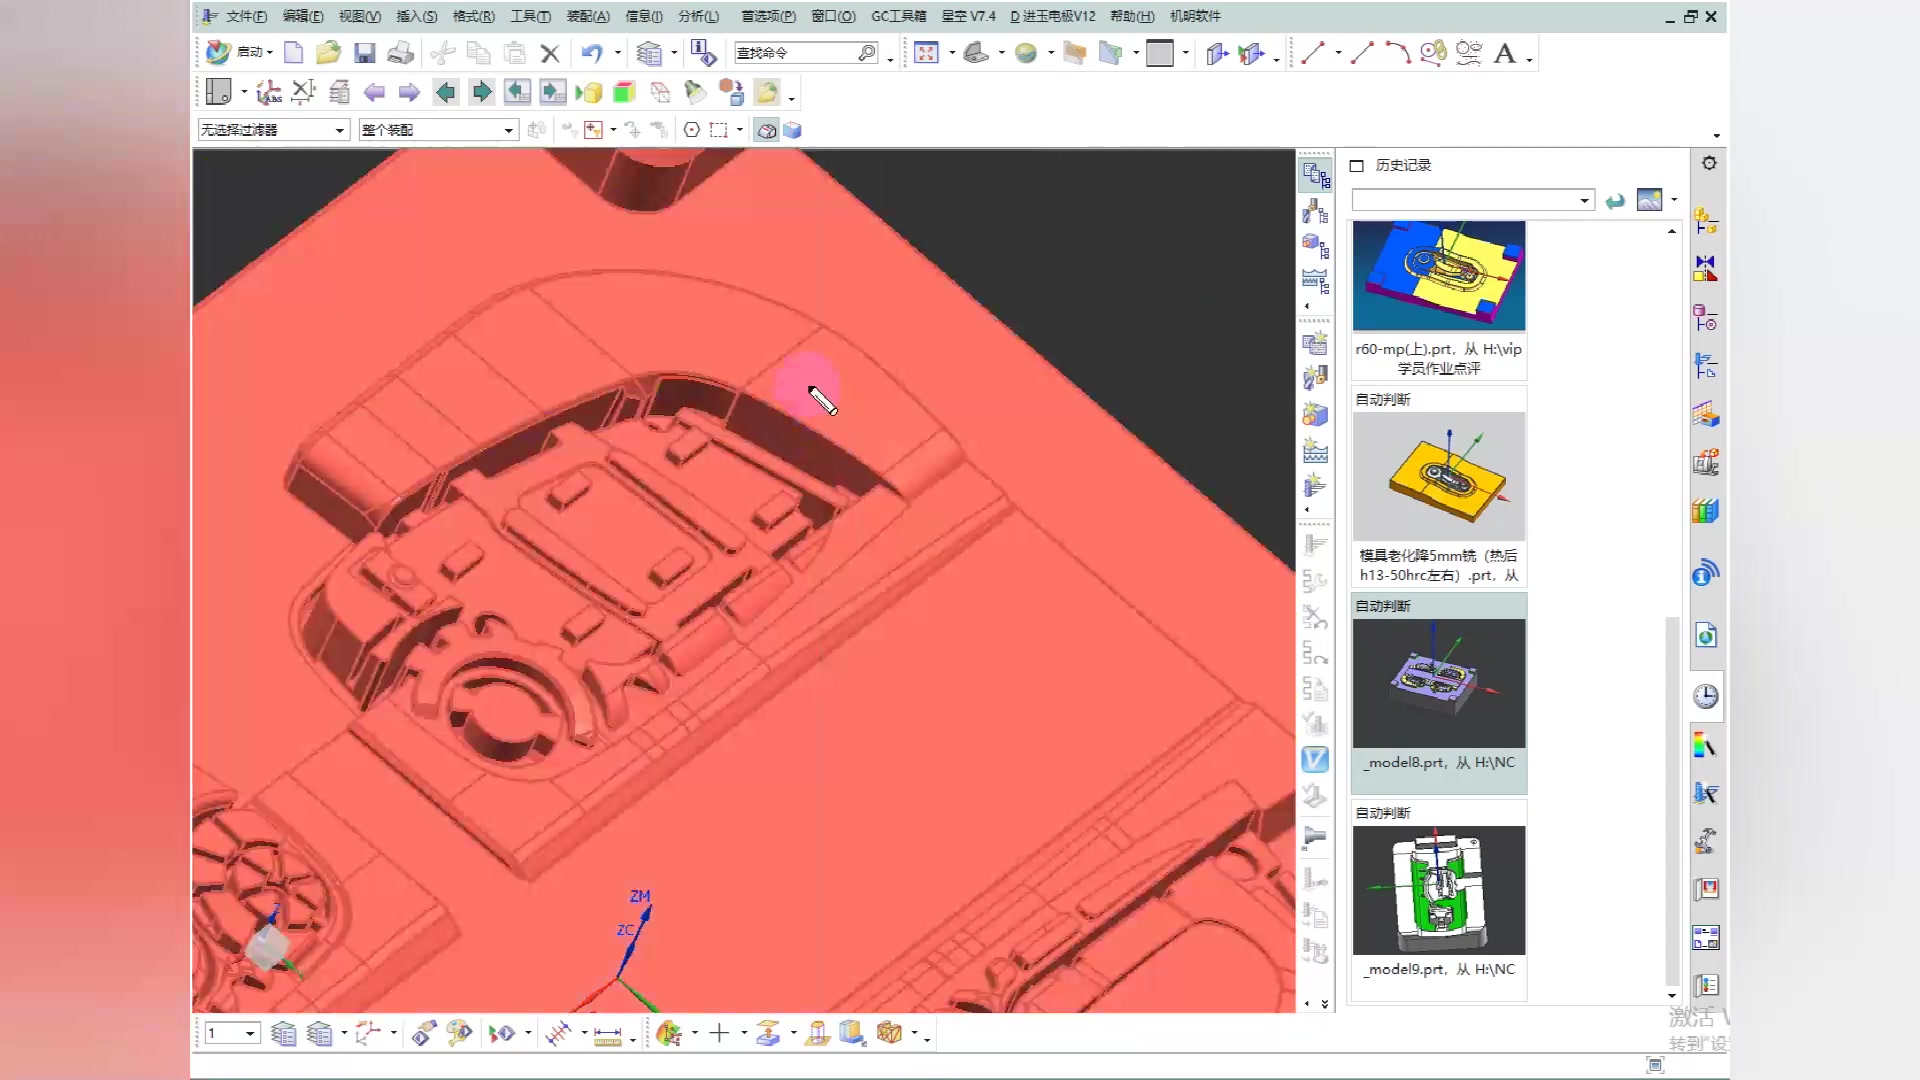Click the Fit view icon

tap(926, 53)
